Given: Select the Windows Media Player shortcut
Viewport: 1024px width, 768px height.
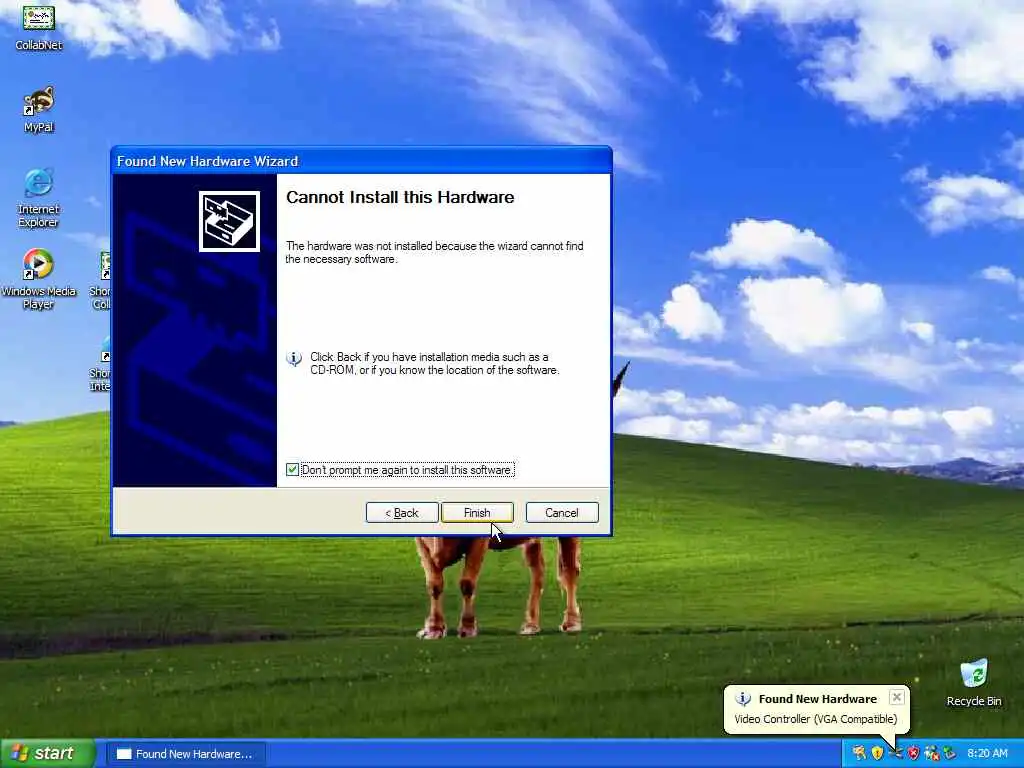Looking at the screenshot, I should coord(39,280).
